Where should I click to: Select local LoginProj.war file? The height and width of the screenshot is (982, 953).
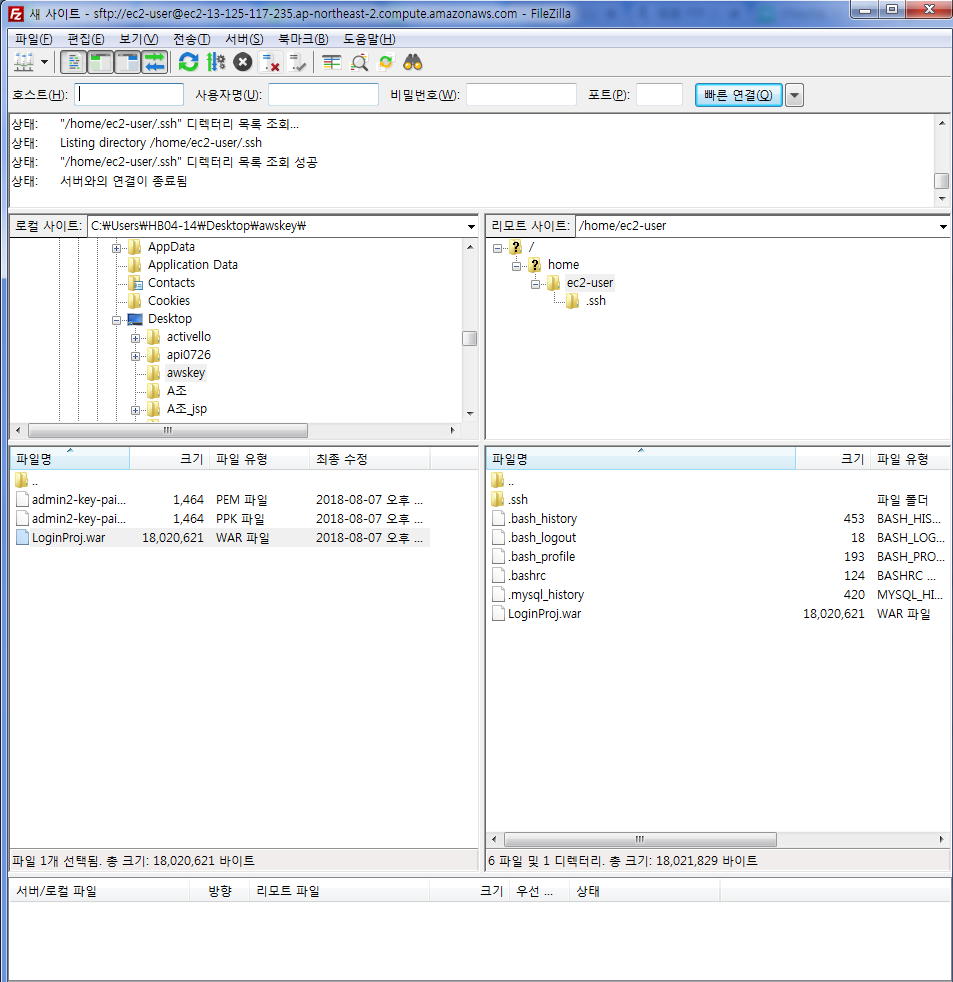220,537
